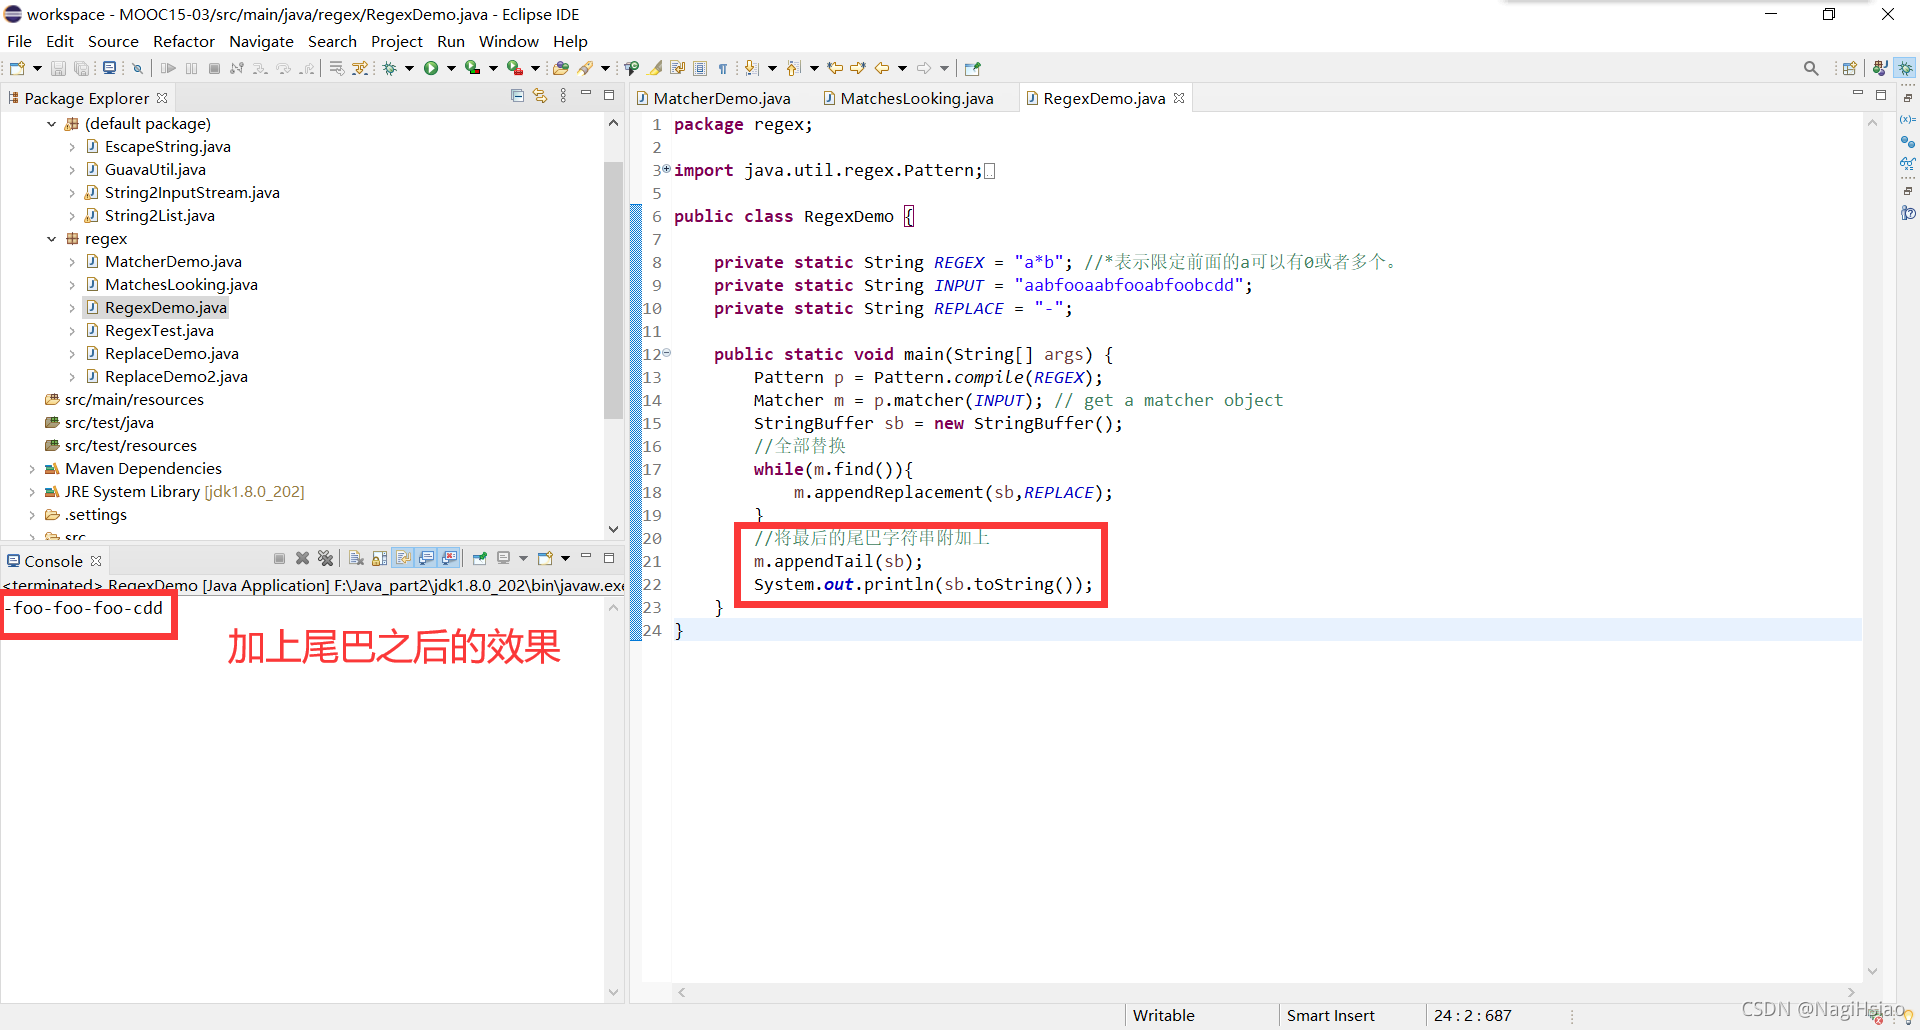Go Back using yellow left arrow
Image resolution: width=1920 pixels, height=1030 pixels.
click(882, 68)
